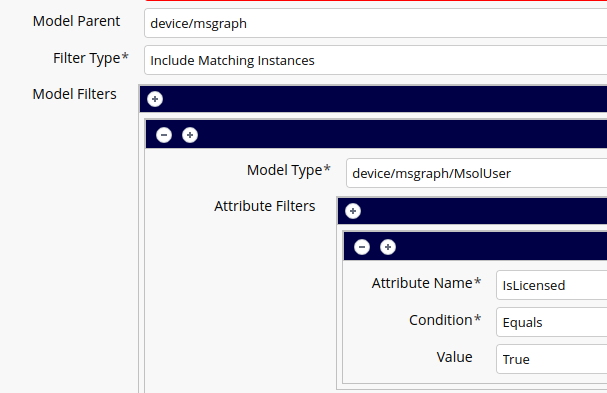Remove the MsolUser model filter block
Screen dimensions: 607x393
(x=164, y=135)
